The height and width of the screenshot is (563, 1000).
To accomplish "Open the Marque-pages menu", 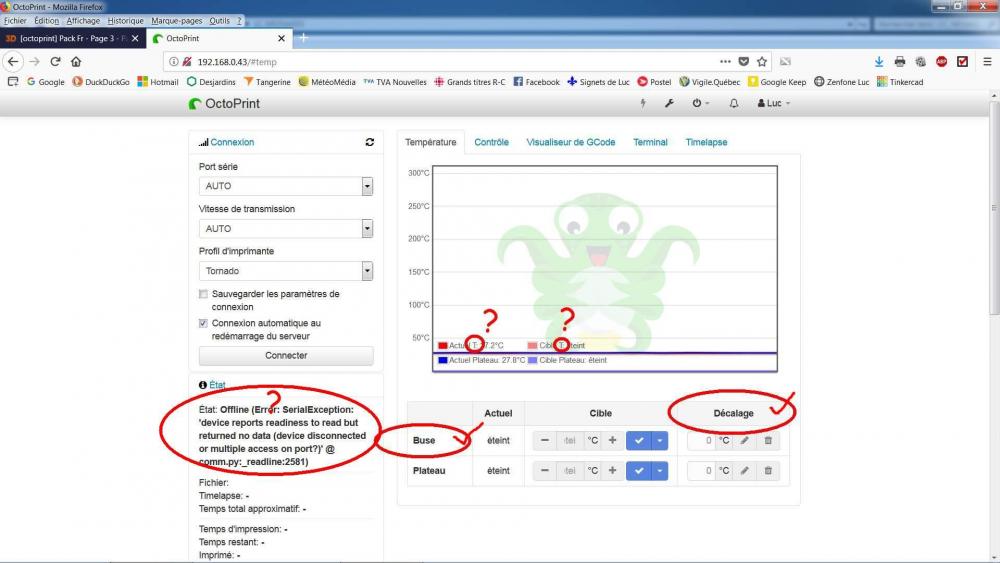I will tap(177, 21).
